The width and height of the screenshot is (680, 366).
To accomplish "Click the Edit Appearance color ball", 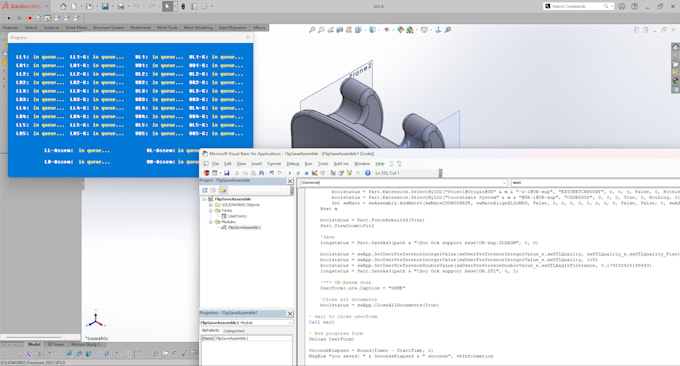I will (400, 30).
